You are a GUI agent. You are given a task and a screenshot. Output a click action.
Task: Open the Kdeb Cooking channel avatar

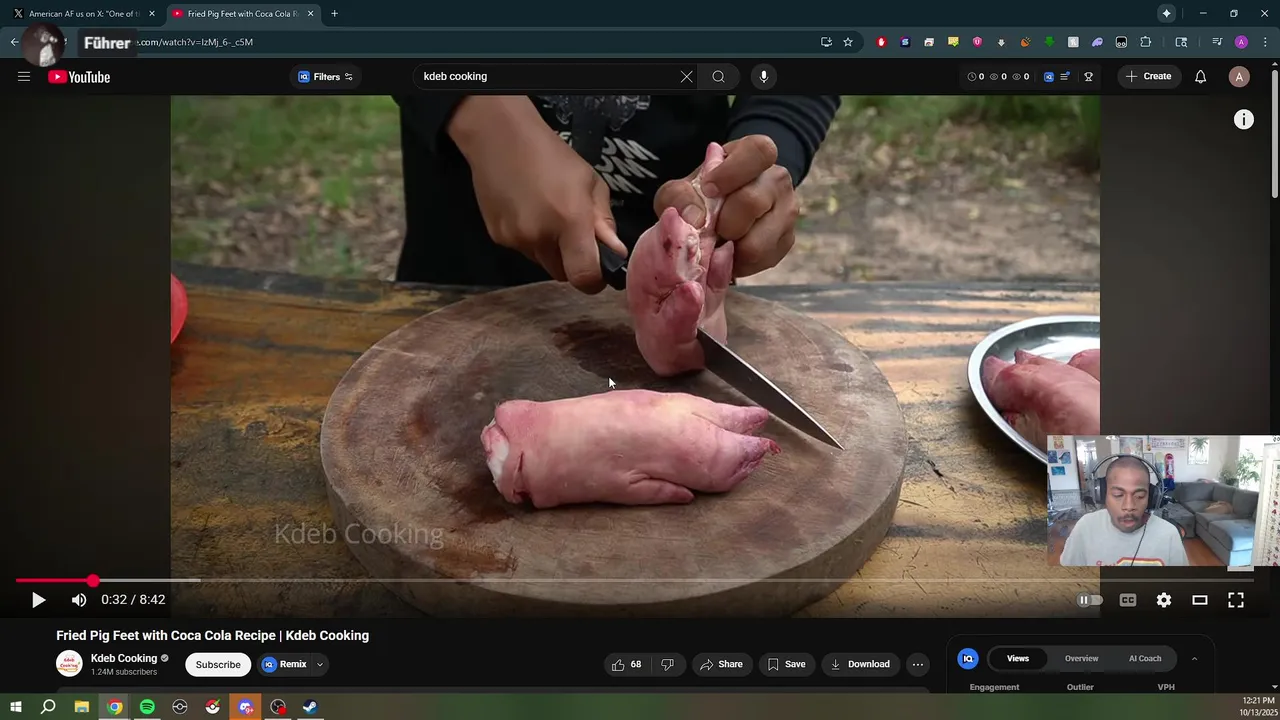pos(69,663)
